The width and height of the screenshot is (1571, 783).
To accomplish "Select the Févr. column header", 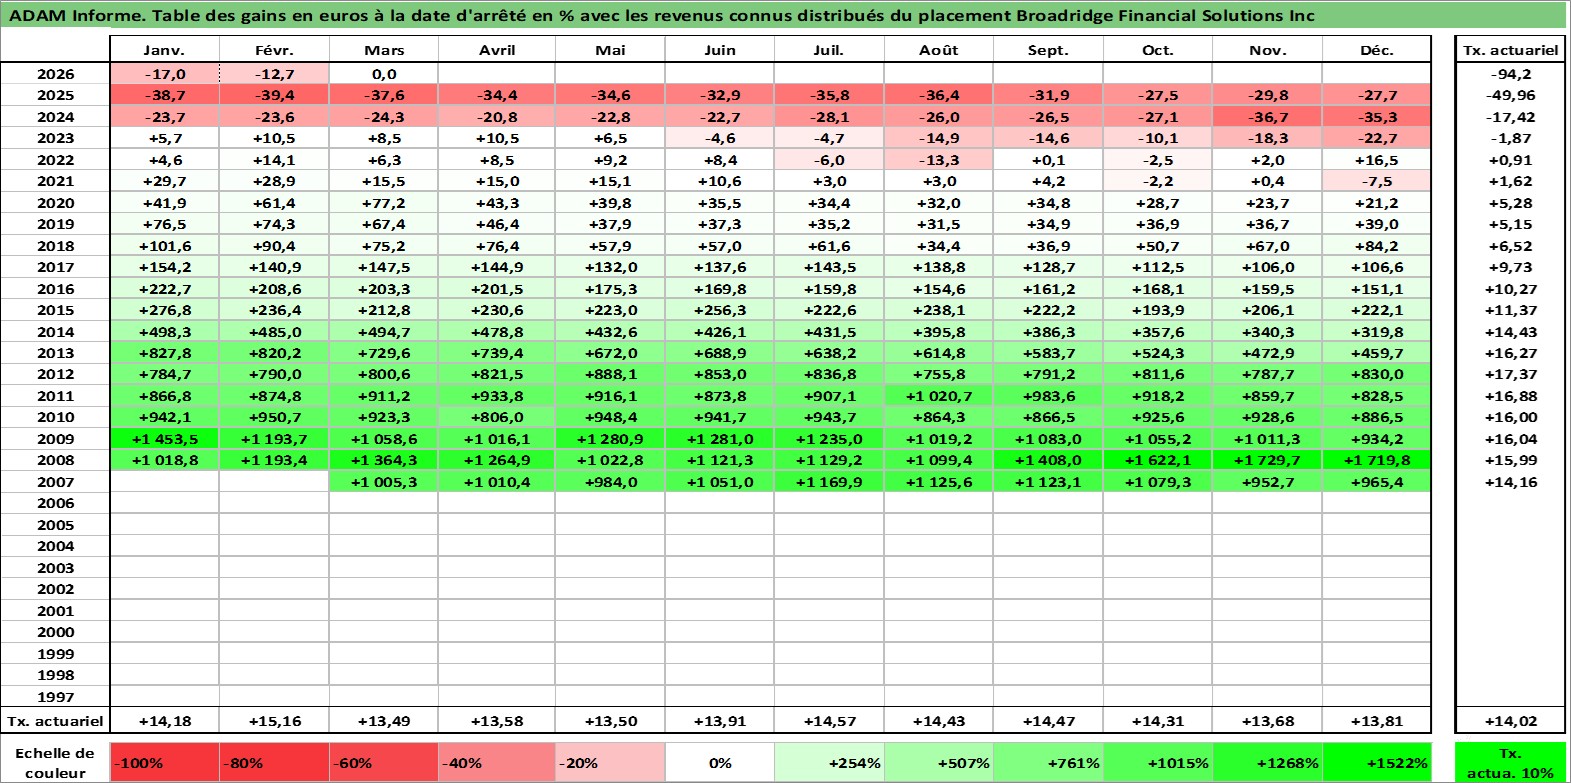I will 274,50.
